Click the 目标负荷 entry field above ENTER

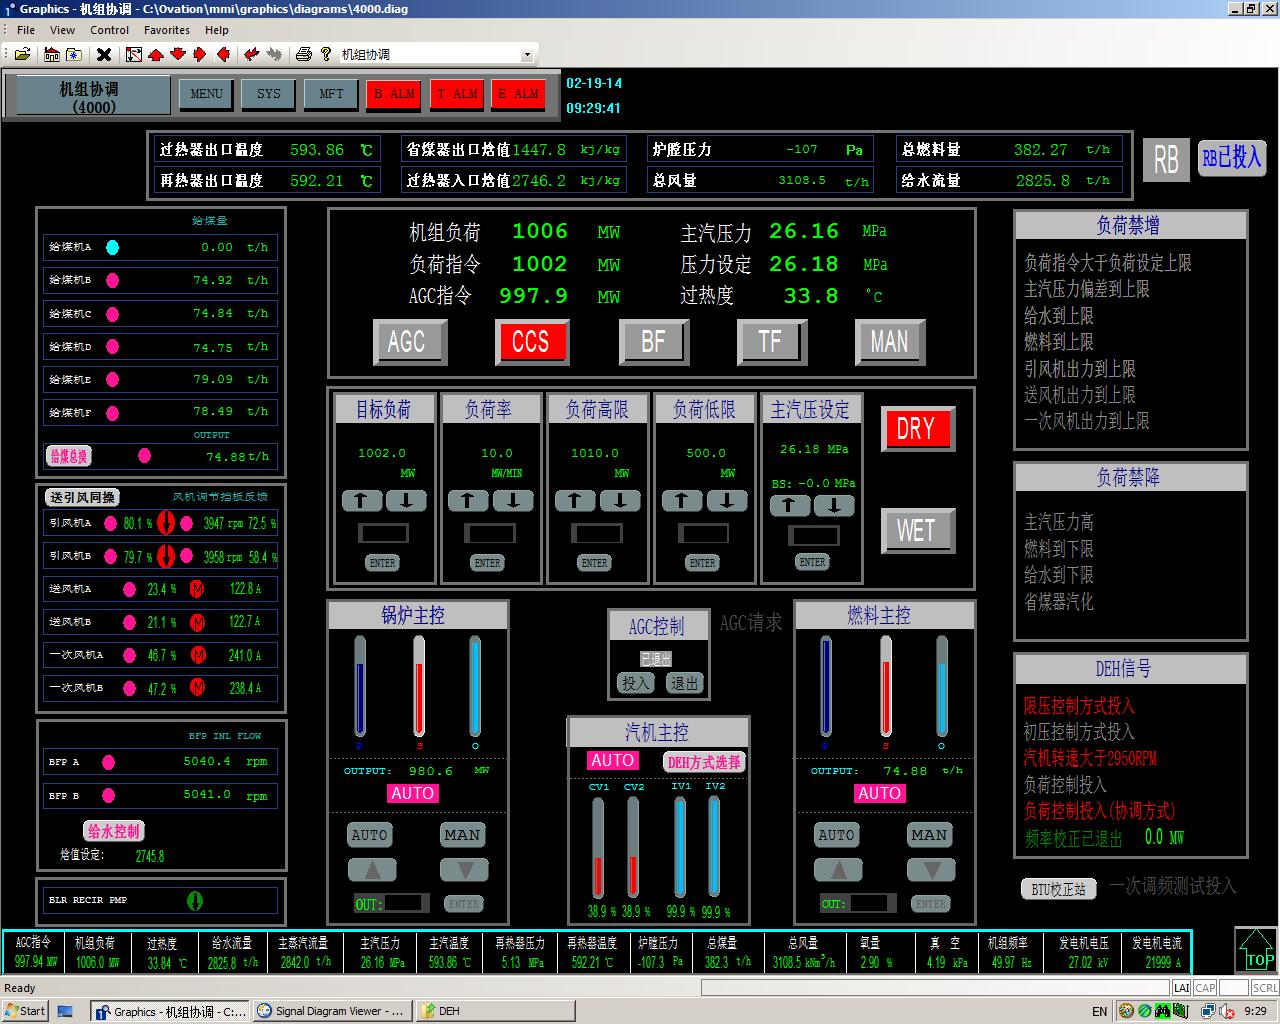[x=384, y=533]
